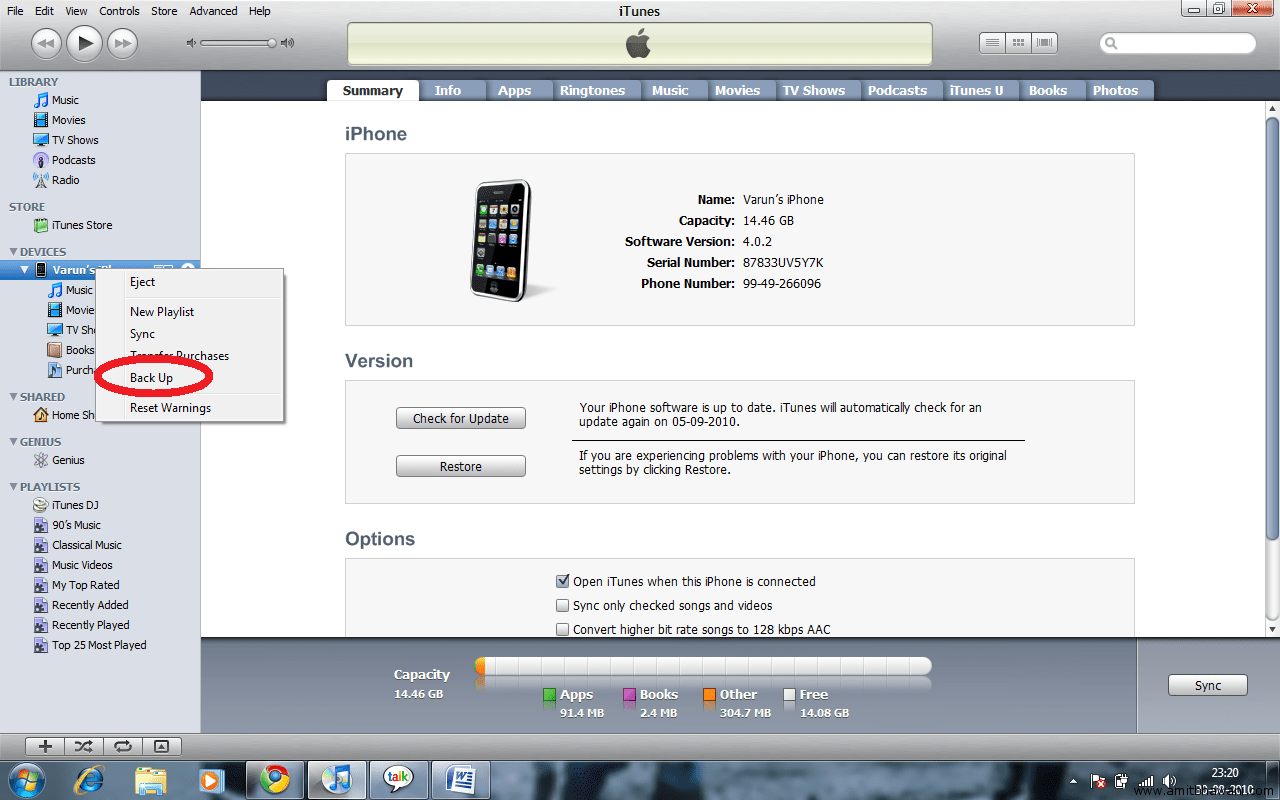Enable Sync only checked songs and videos

(562, 605)
